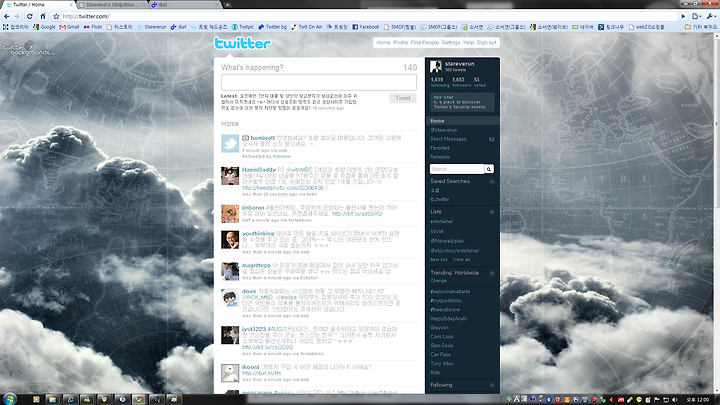Switch to the durl browser tab
The image size is (720, 405).
pos(185,5)
